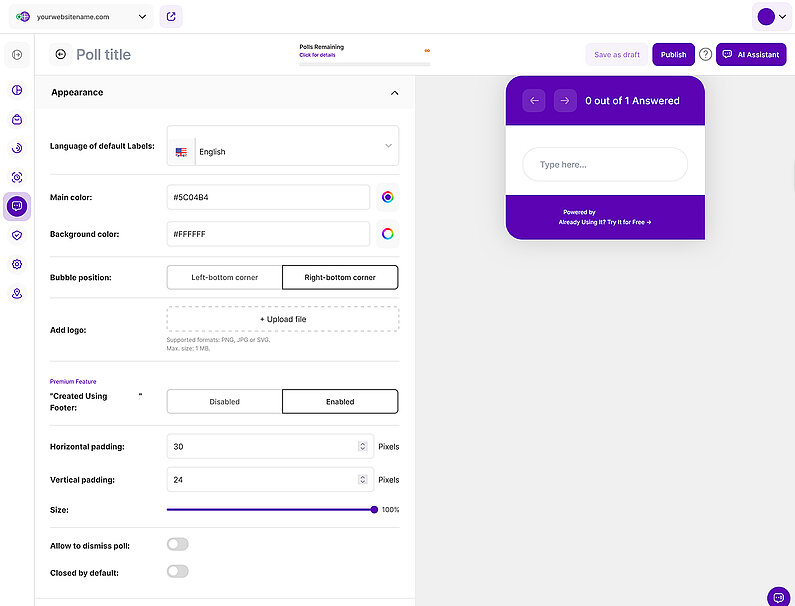Open the focus target sidebar icon
The width and height of the screenshot is (795, 606).
[x=17, y=177]
